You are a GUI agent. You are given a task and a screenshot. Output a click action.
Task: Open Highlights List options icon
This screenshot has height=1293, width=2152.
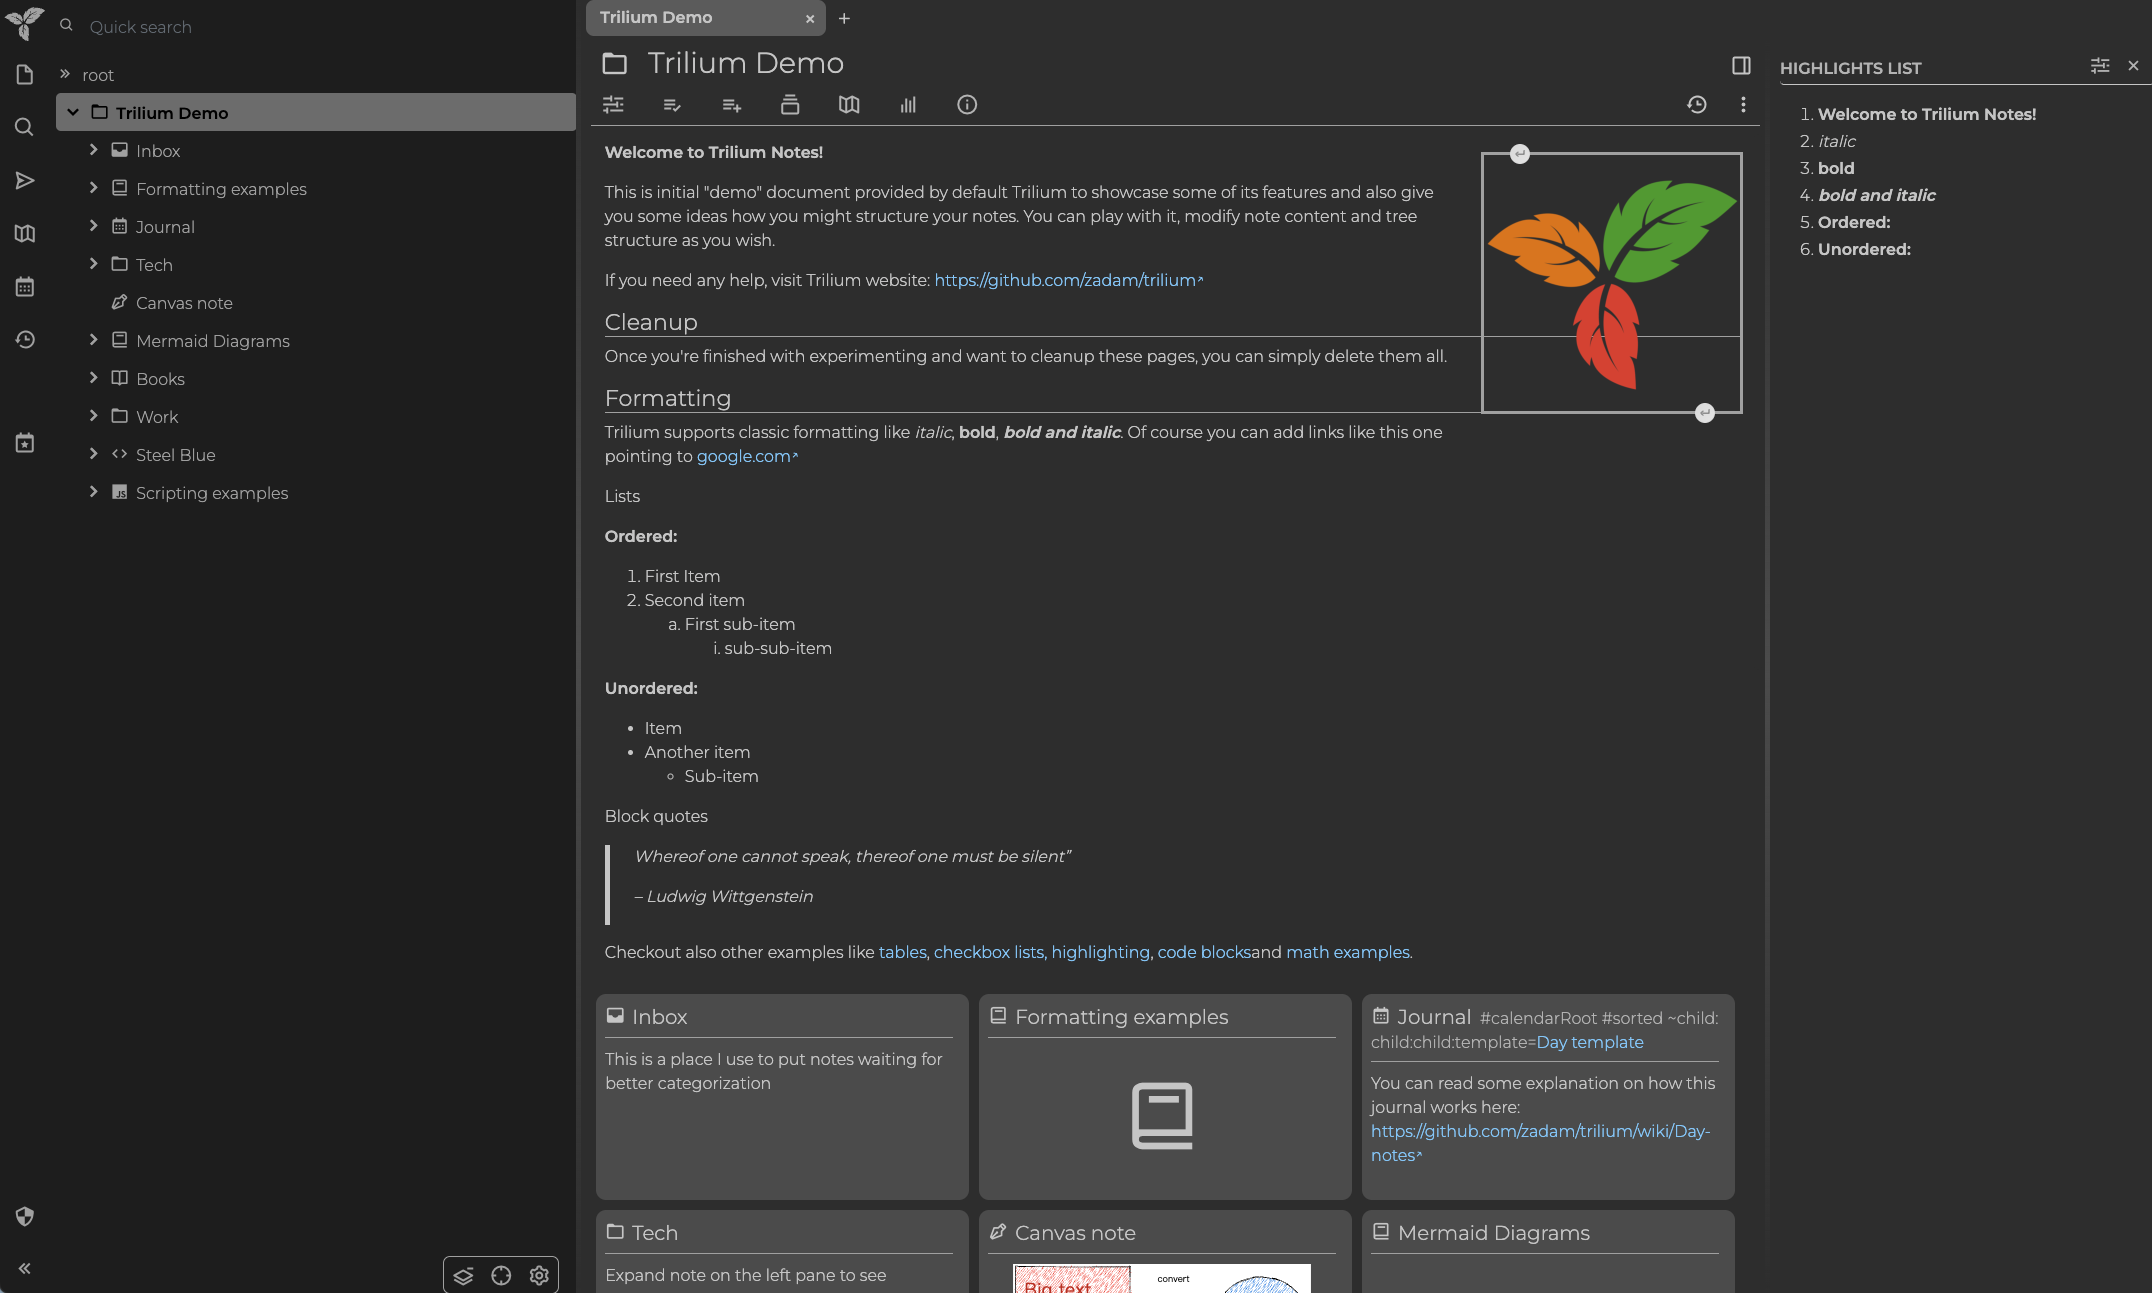tap(2100, 66)
